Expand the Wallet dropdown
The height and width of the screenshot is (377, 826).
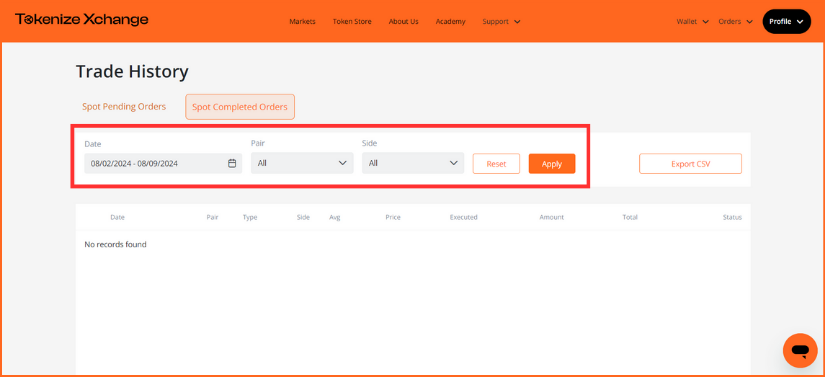(x=692, y=22)
